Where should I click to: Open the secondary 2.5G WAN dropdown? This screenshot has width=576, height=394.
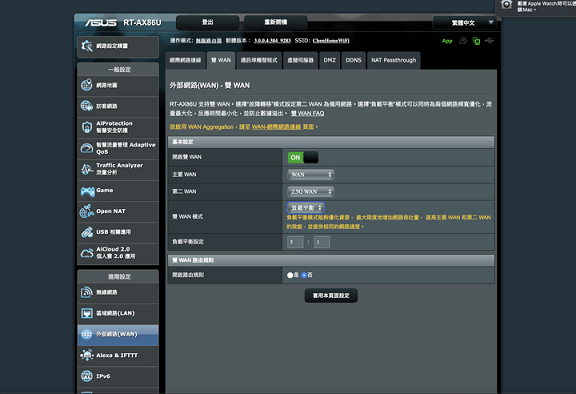click(x=310, y=192)
